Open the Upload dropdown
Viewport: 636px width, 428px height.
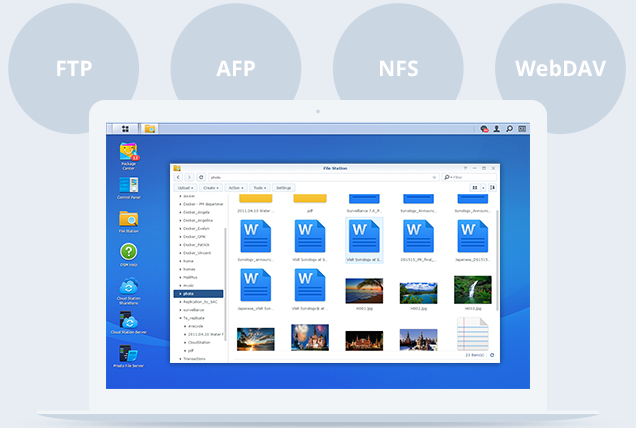tap(186, 188)
